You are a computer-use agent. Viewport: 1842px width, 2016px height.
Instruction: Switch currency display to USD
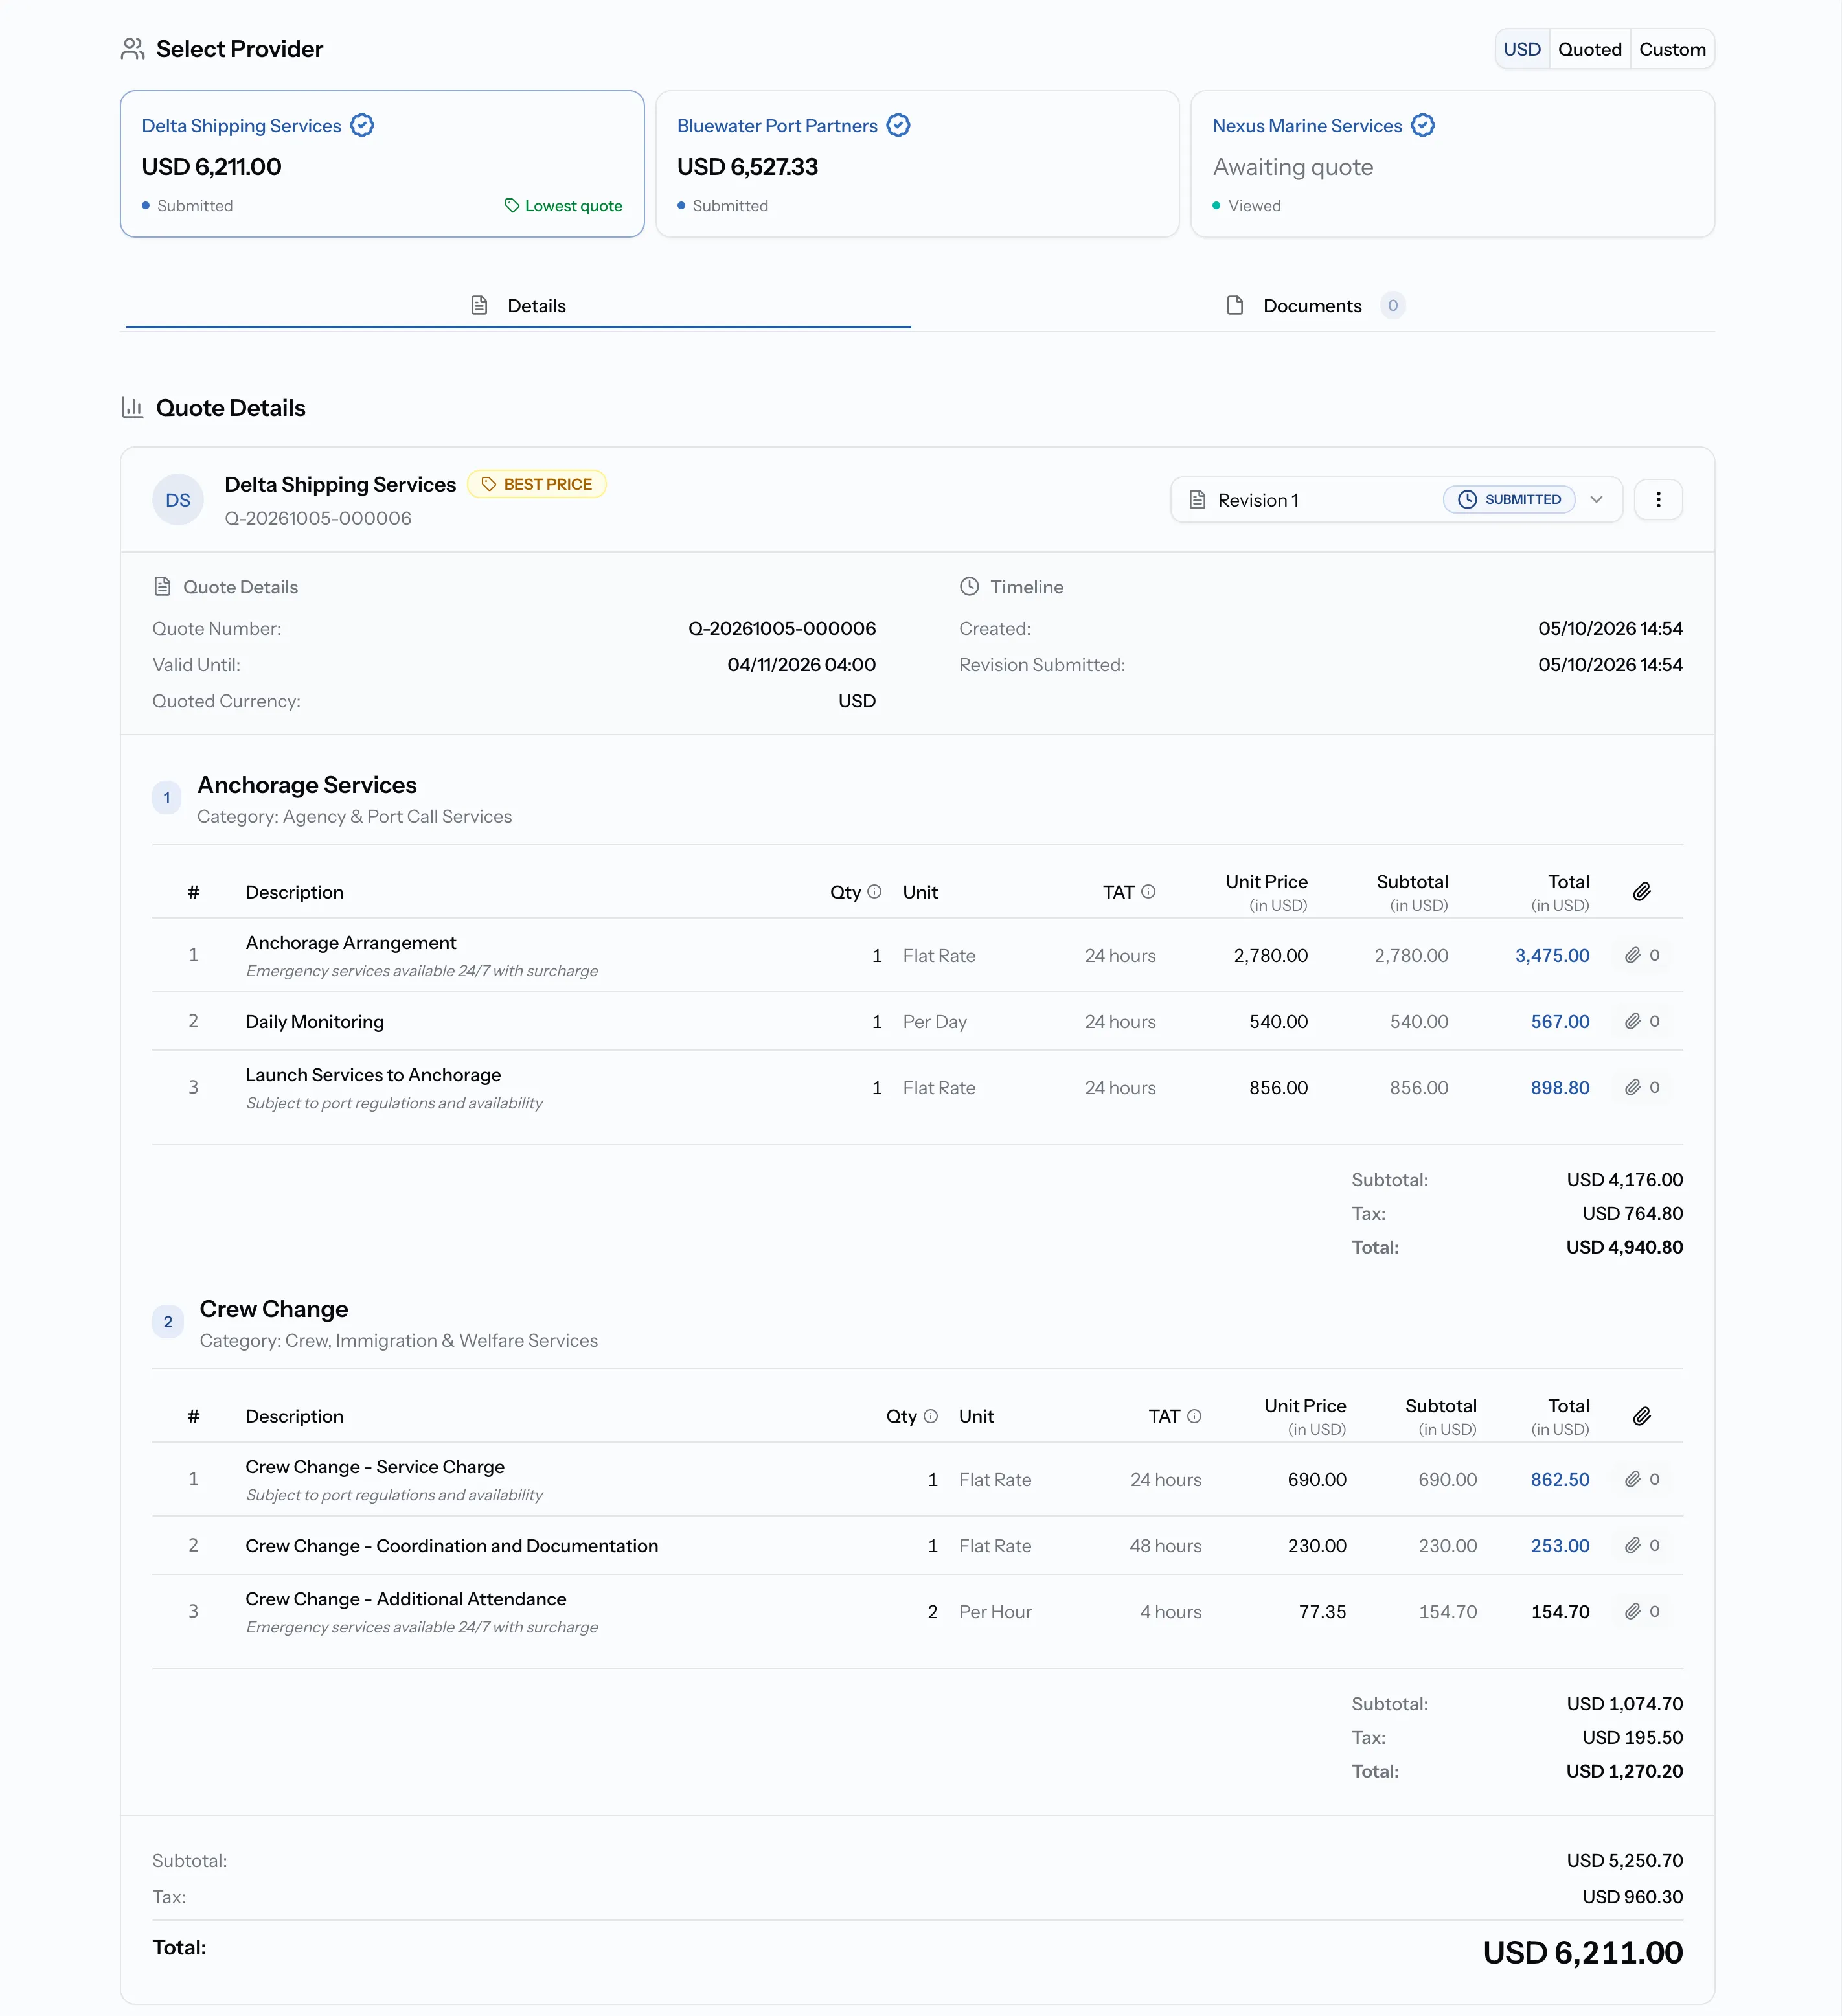(x=1522, y=49)
